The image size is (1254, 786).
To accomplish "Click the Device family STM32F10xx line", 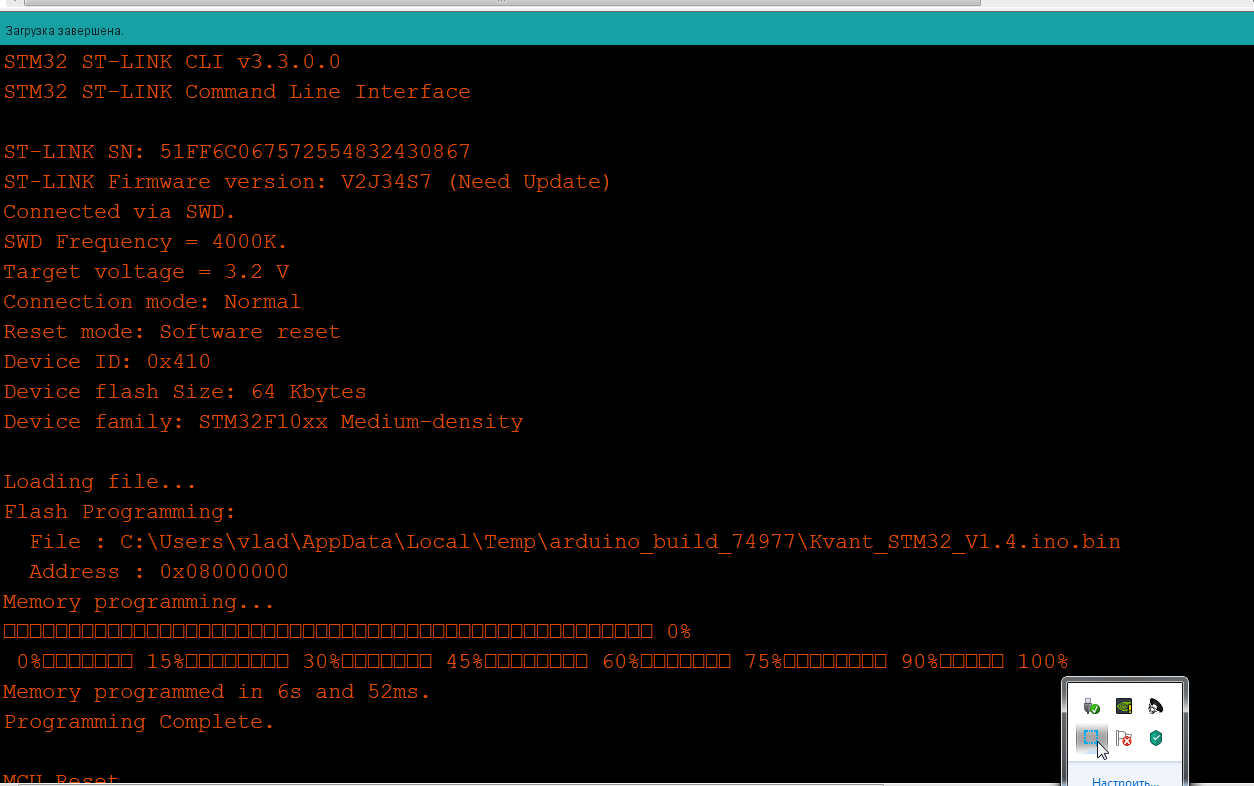I will 263,422.
